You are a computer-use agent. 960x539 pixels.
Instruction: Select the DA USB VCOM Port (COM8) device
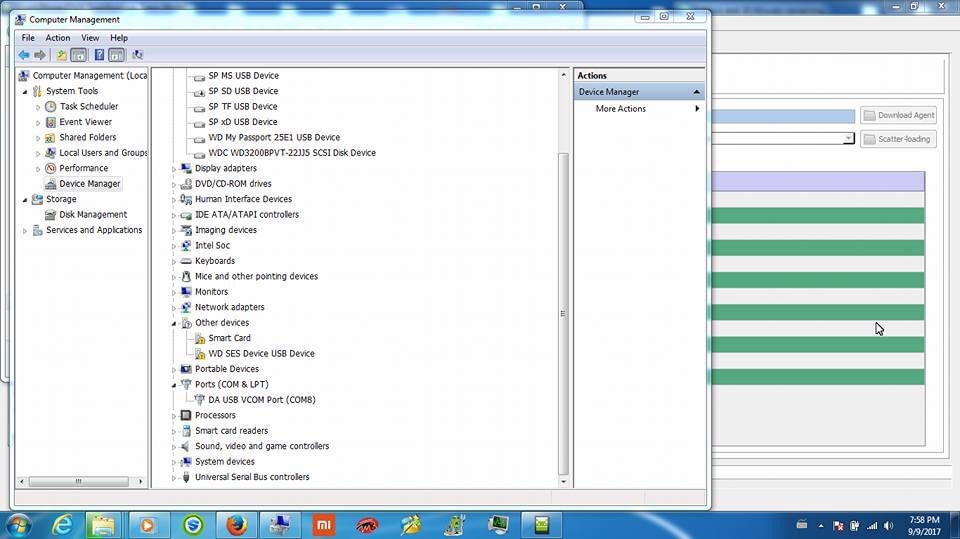(261, 400)
